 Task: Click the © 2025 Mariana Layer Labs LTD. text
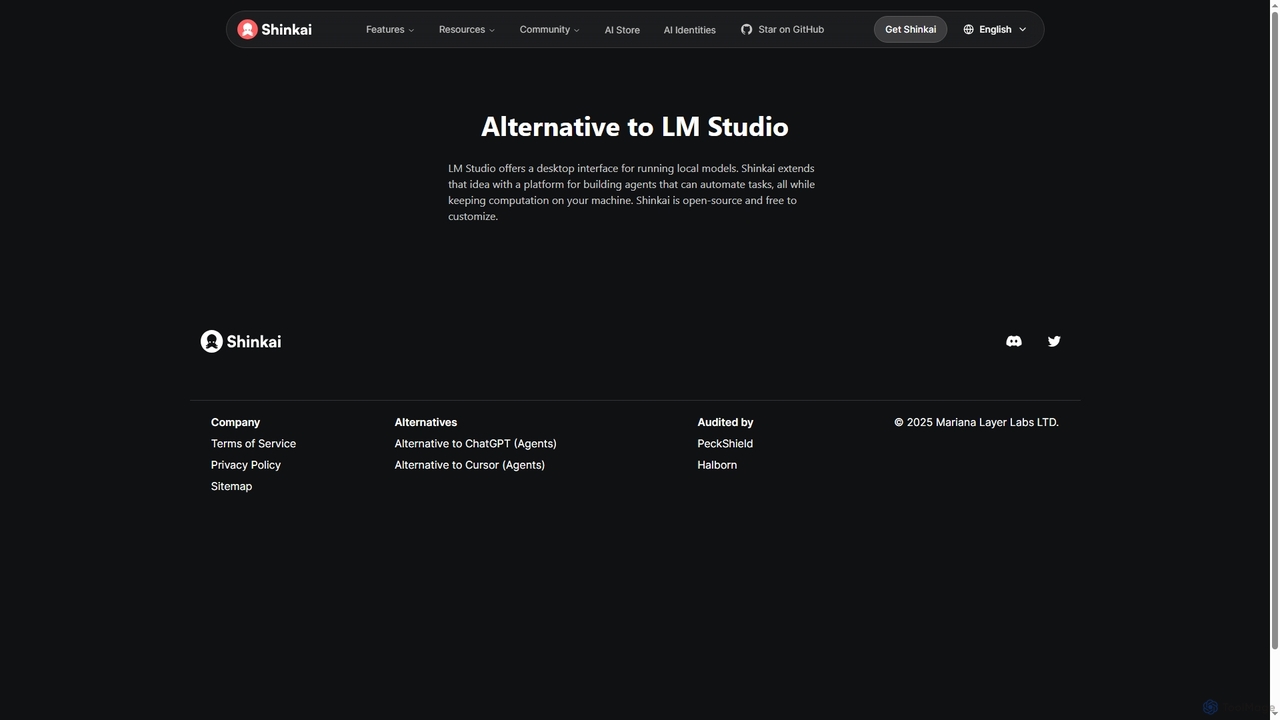[976, 422]
